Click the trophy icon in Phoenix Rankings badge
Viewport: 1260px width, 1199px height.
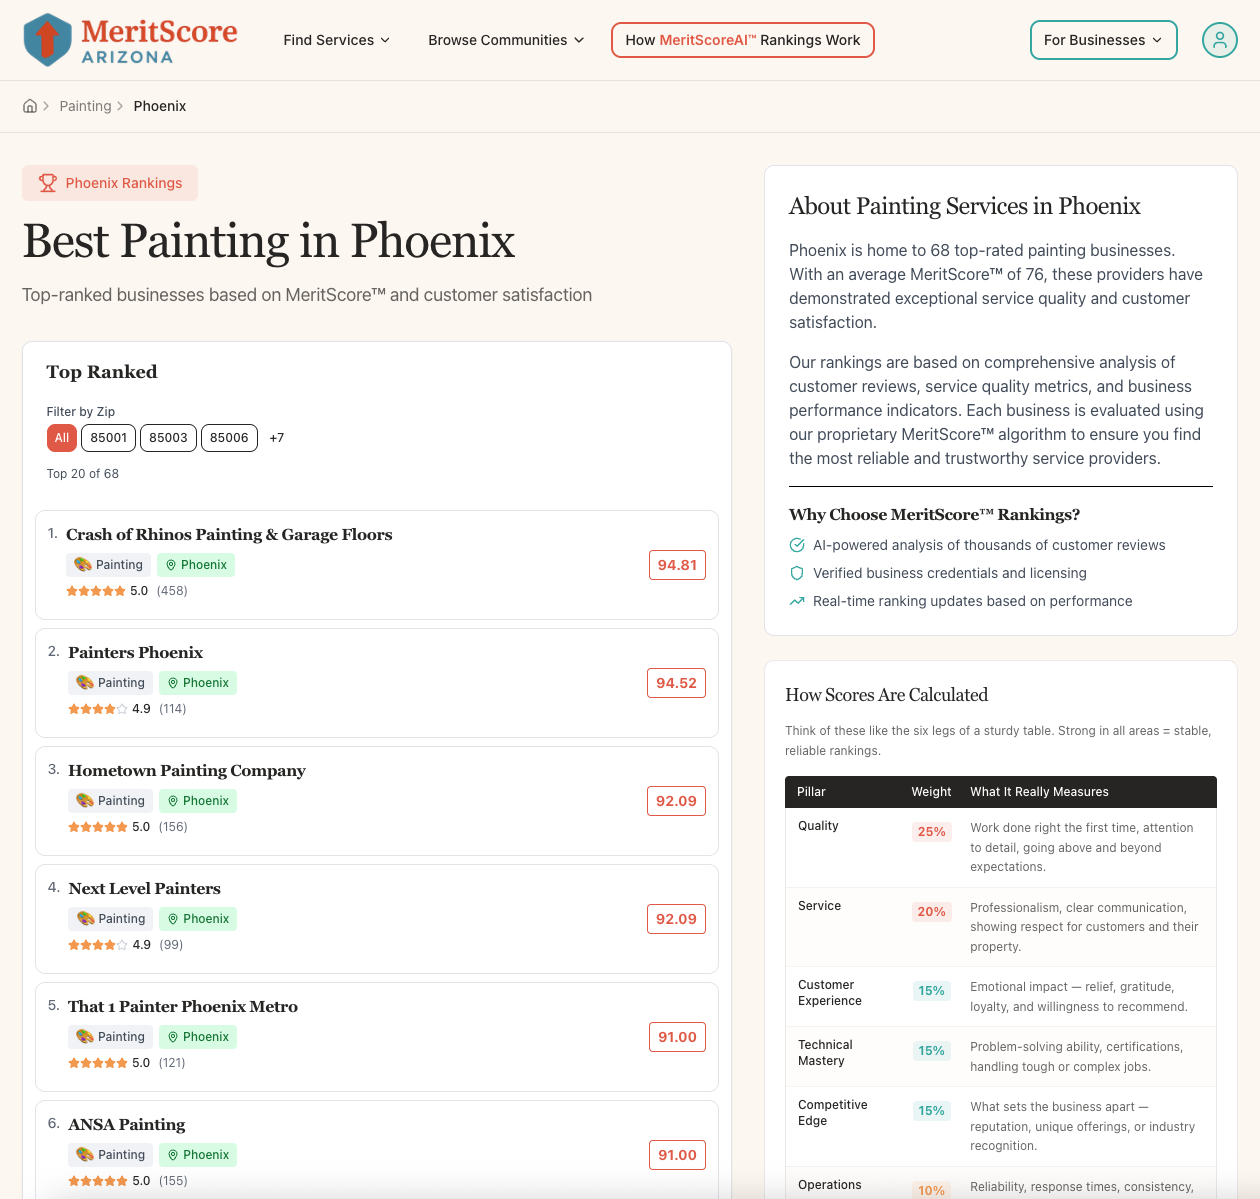point(48,183)
